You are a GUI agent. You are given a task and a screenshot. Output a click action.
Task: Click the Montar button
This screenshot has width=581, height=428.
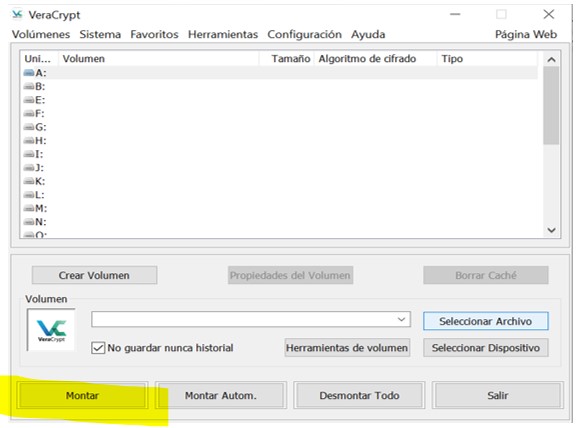tap(82, 395)
